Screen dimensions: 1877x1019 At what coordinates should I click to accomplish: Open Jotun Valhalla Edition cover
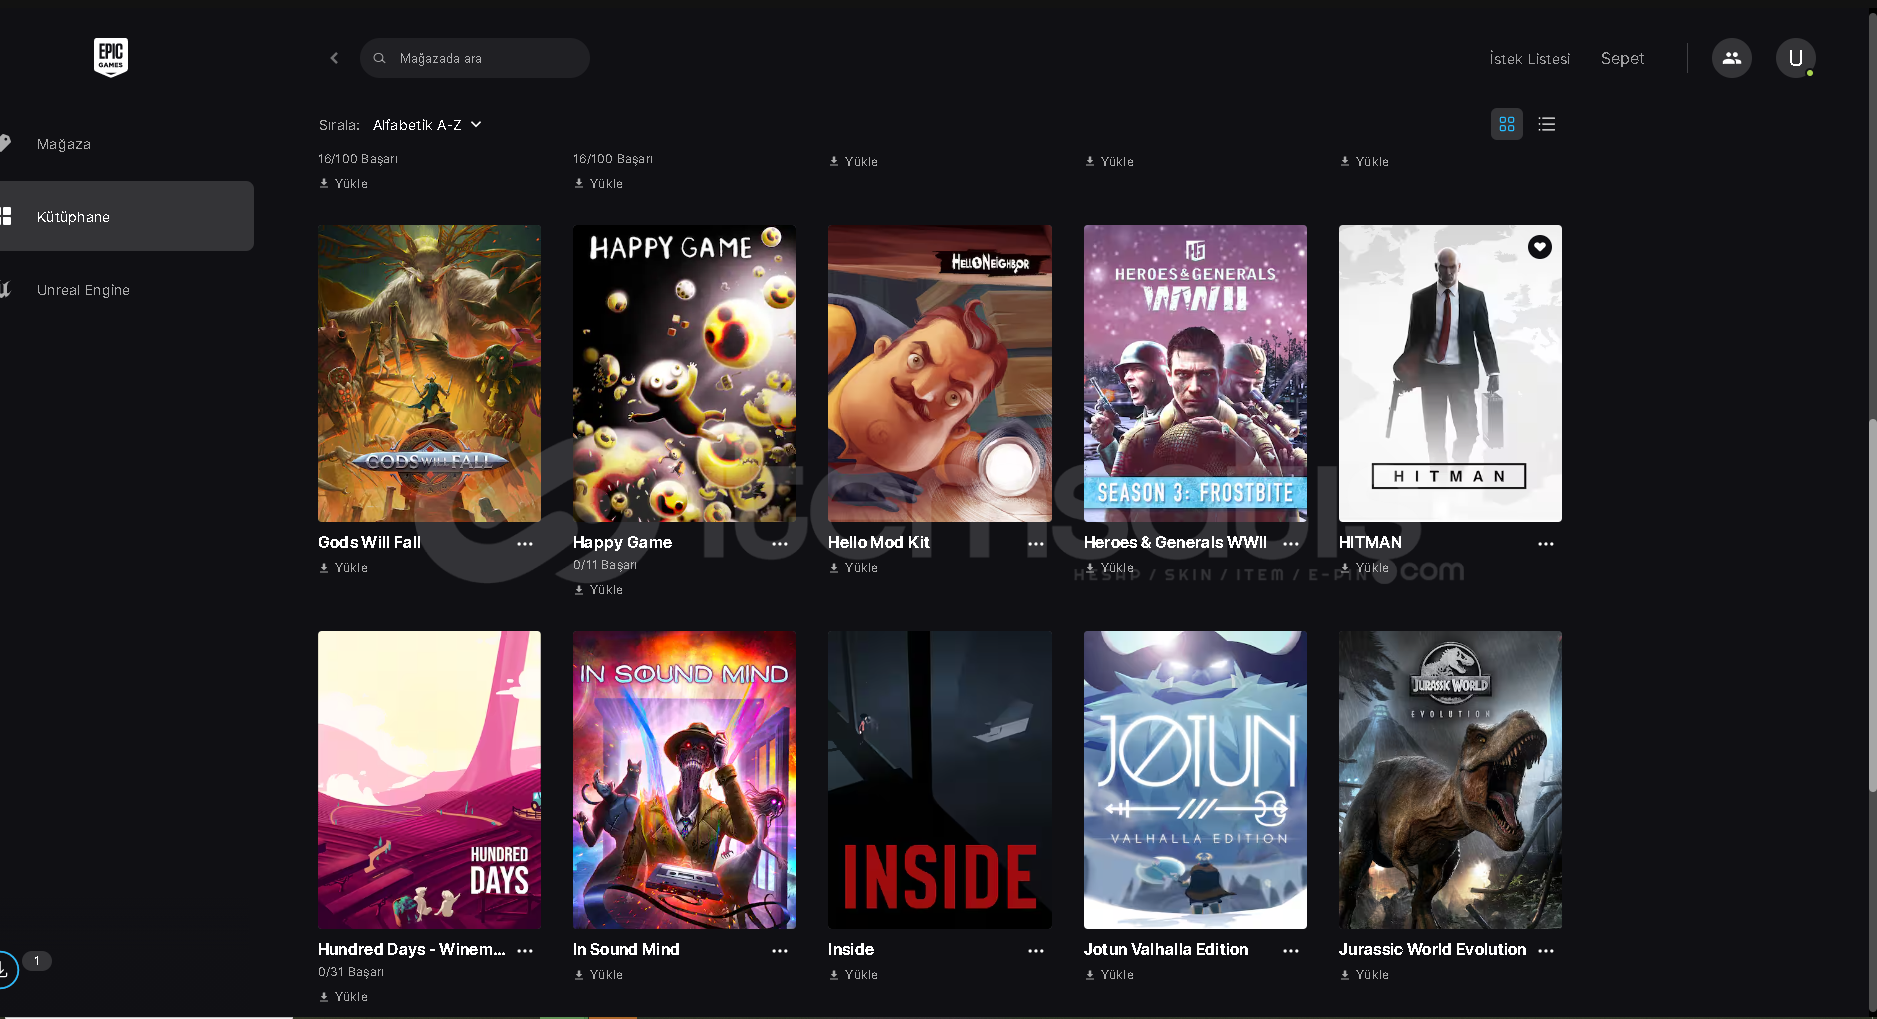(1195, 780)
